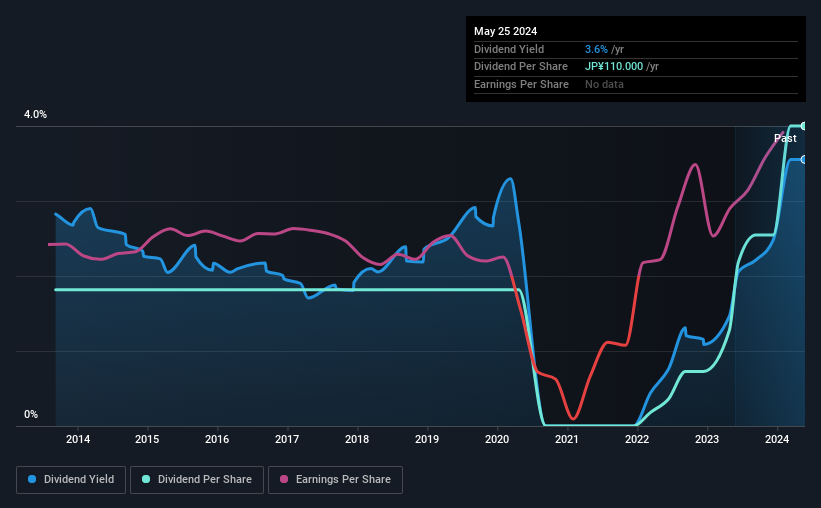Select the 2016 year on the x-axis
This screenshot has height=508, width=821.
[217, 439]
